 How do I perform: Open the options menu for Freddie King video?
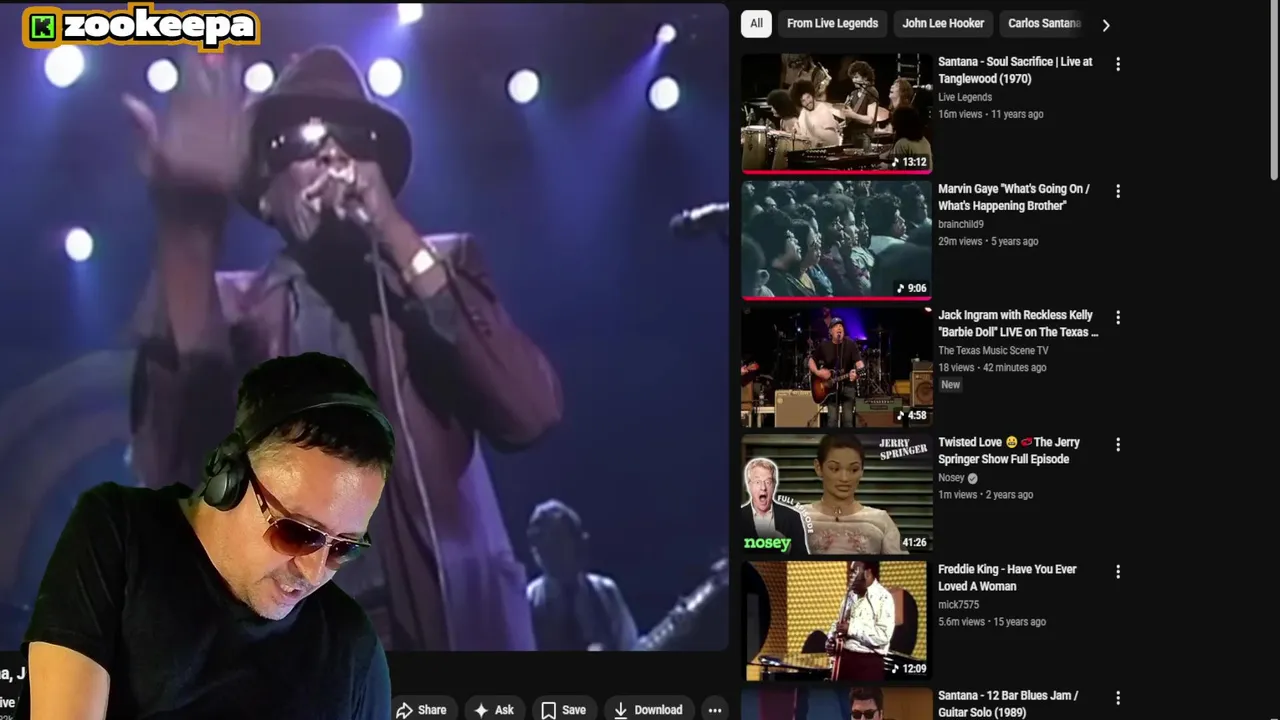tap(1118, 571)
